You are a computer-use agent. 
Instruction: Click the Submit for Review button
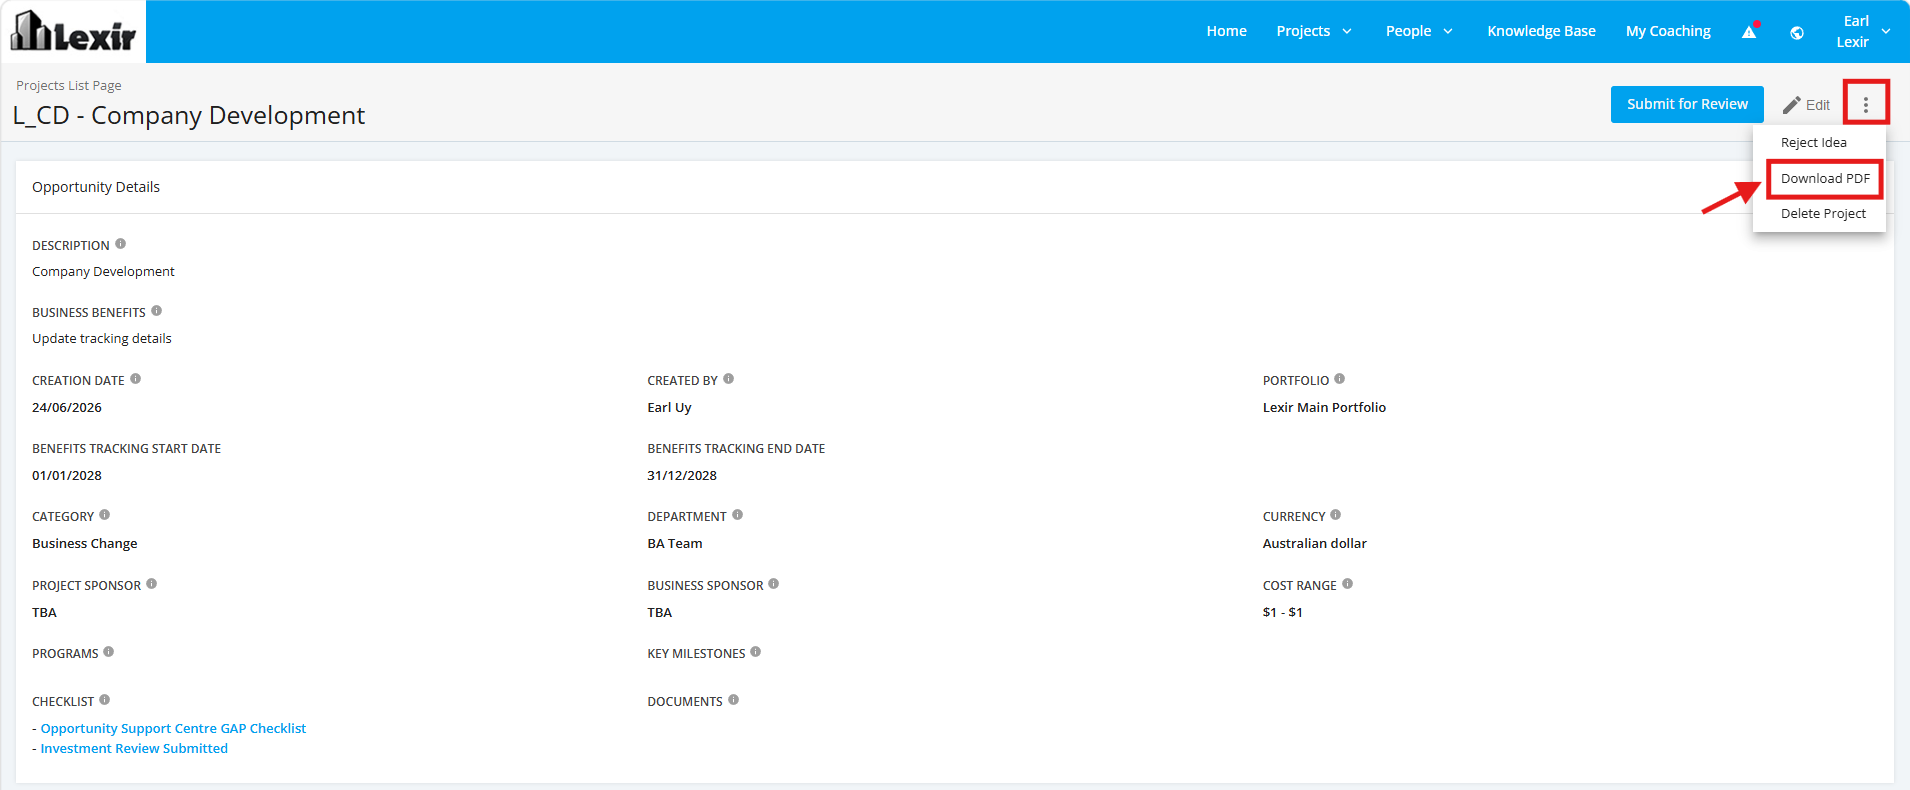(1687, 104)
